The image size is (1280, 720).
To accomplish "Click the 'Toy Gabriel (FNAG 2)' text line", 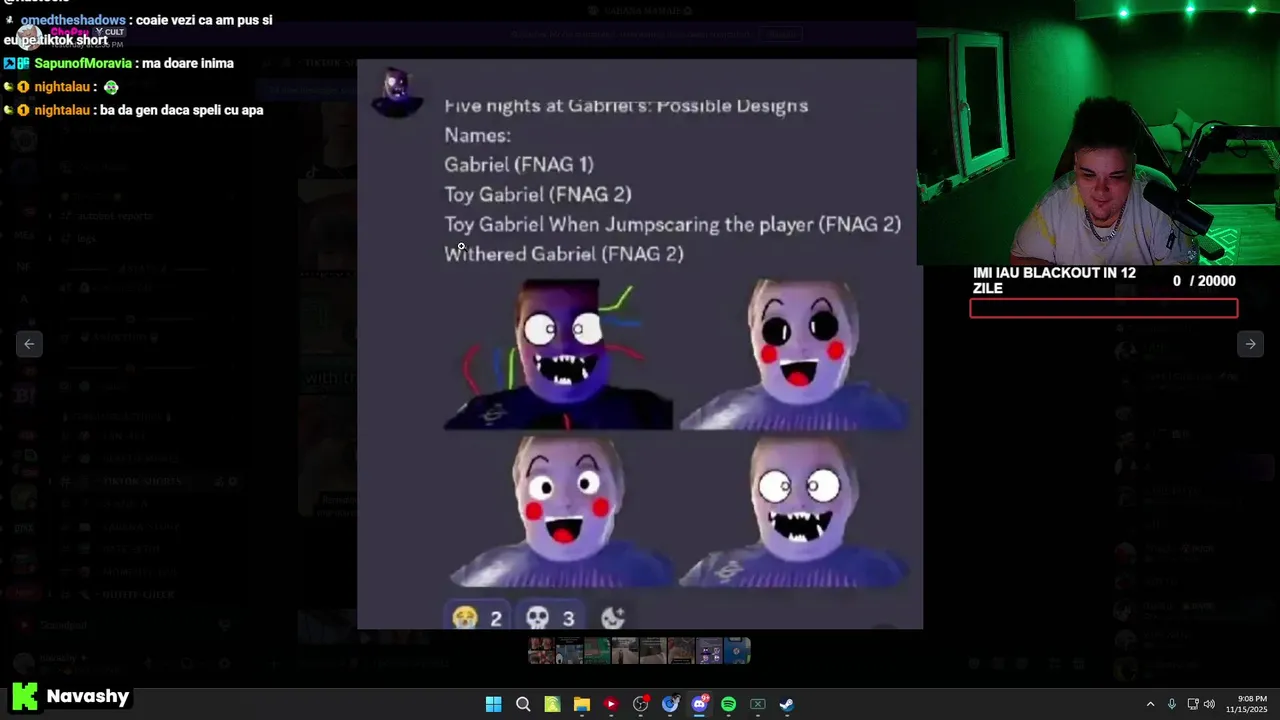I will (538, 194).
